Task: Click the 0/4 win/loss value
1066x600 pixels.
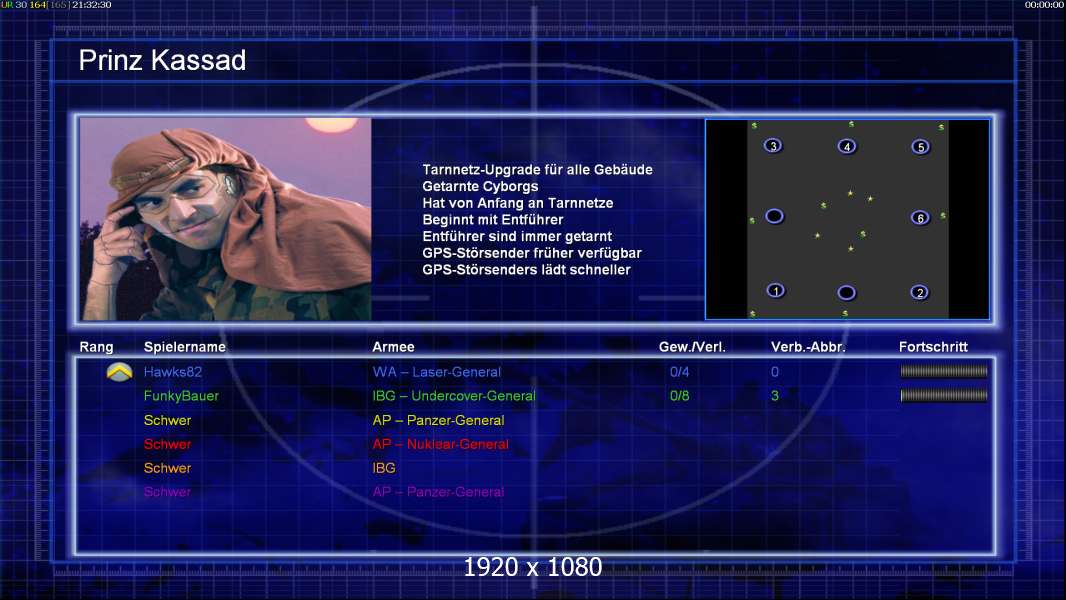Action: [679, 372]
